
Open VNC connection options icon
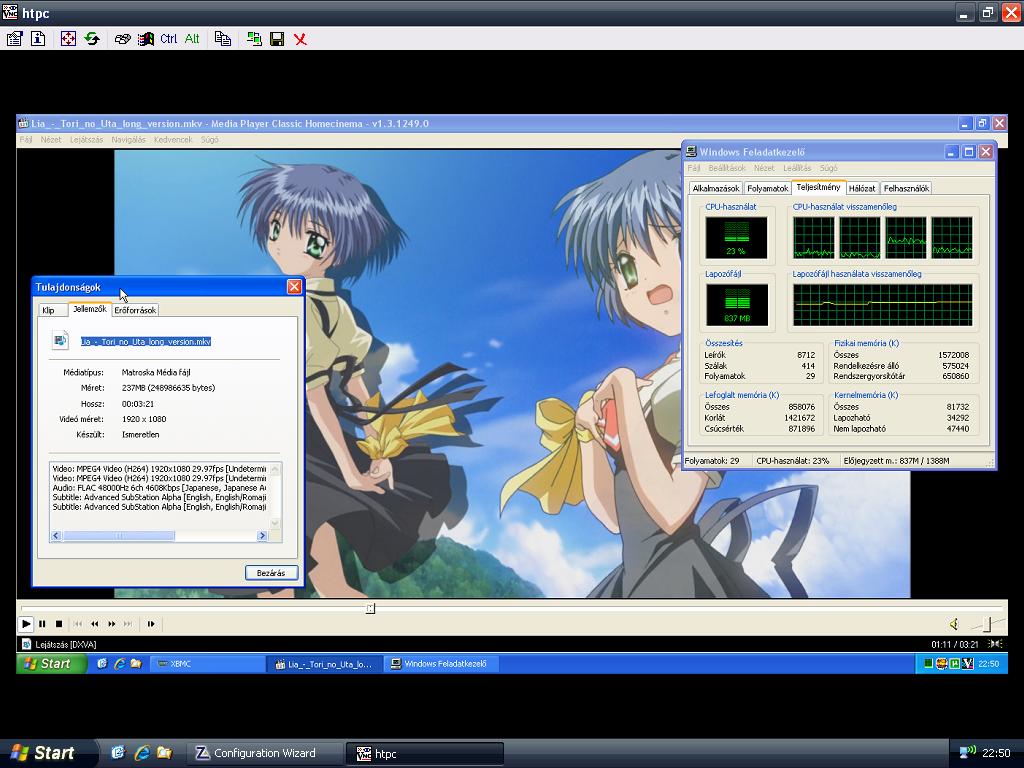click(x=14, y=39)
